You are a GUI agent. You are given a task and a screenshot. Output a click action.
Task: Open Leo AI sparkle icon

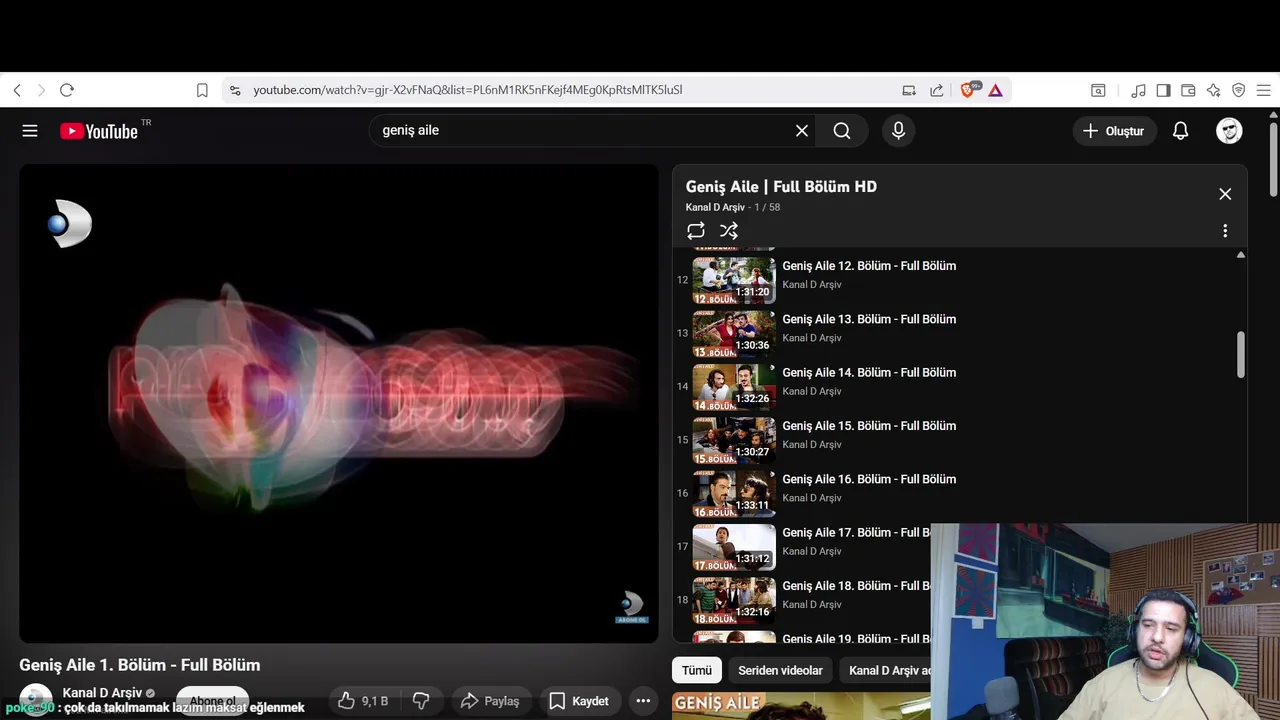click(1213, 90)
